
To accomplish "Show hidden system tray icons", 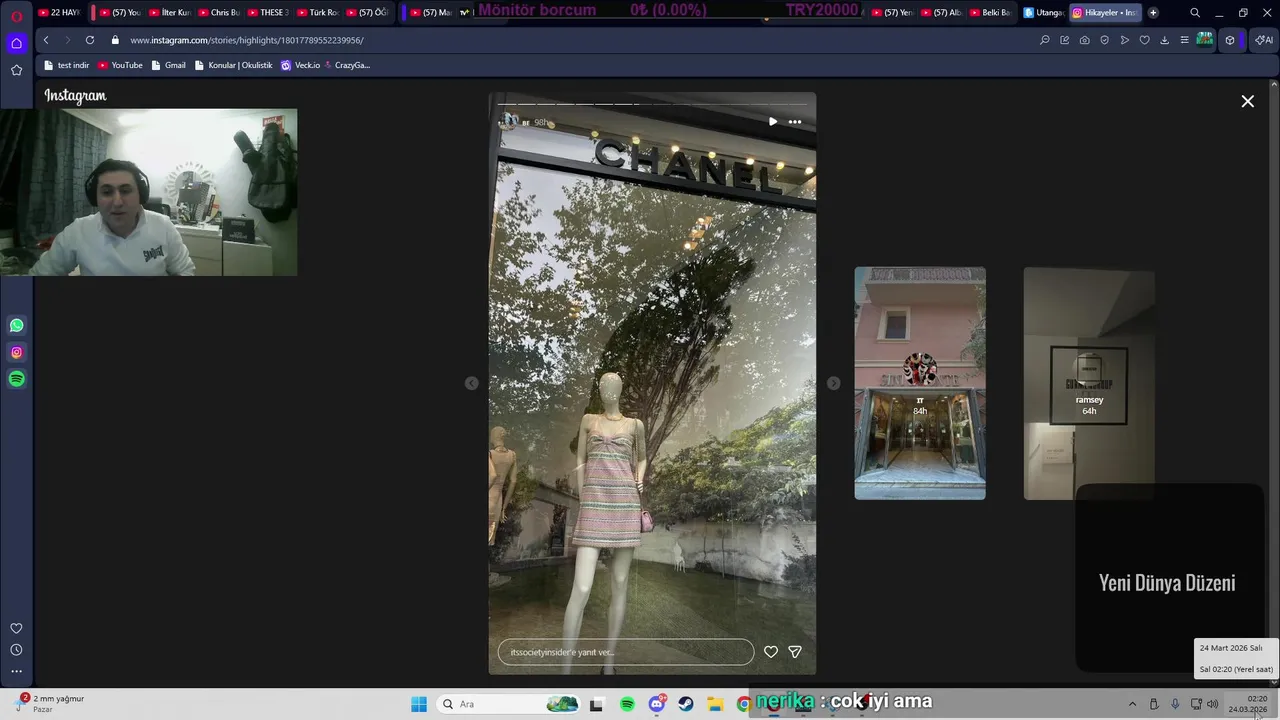I will (1132, 704).
